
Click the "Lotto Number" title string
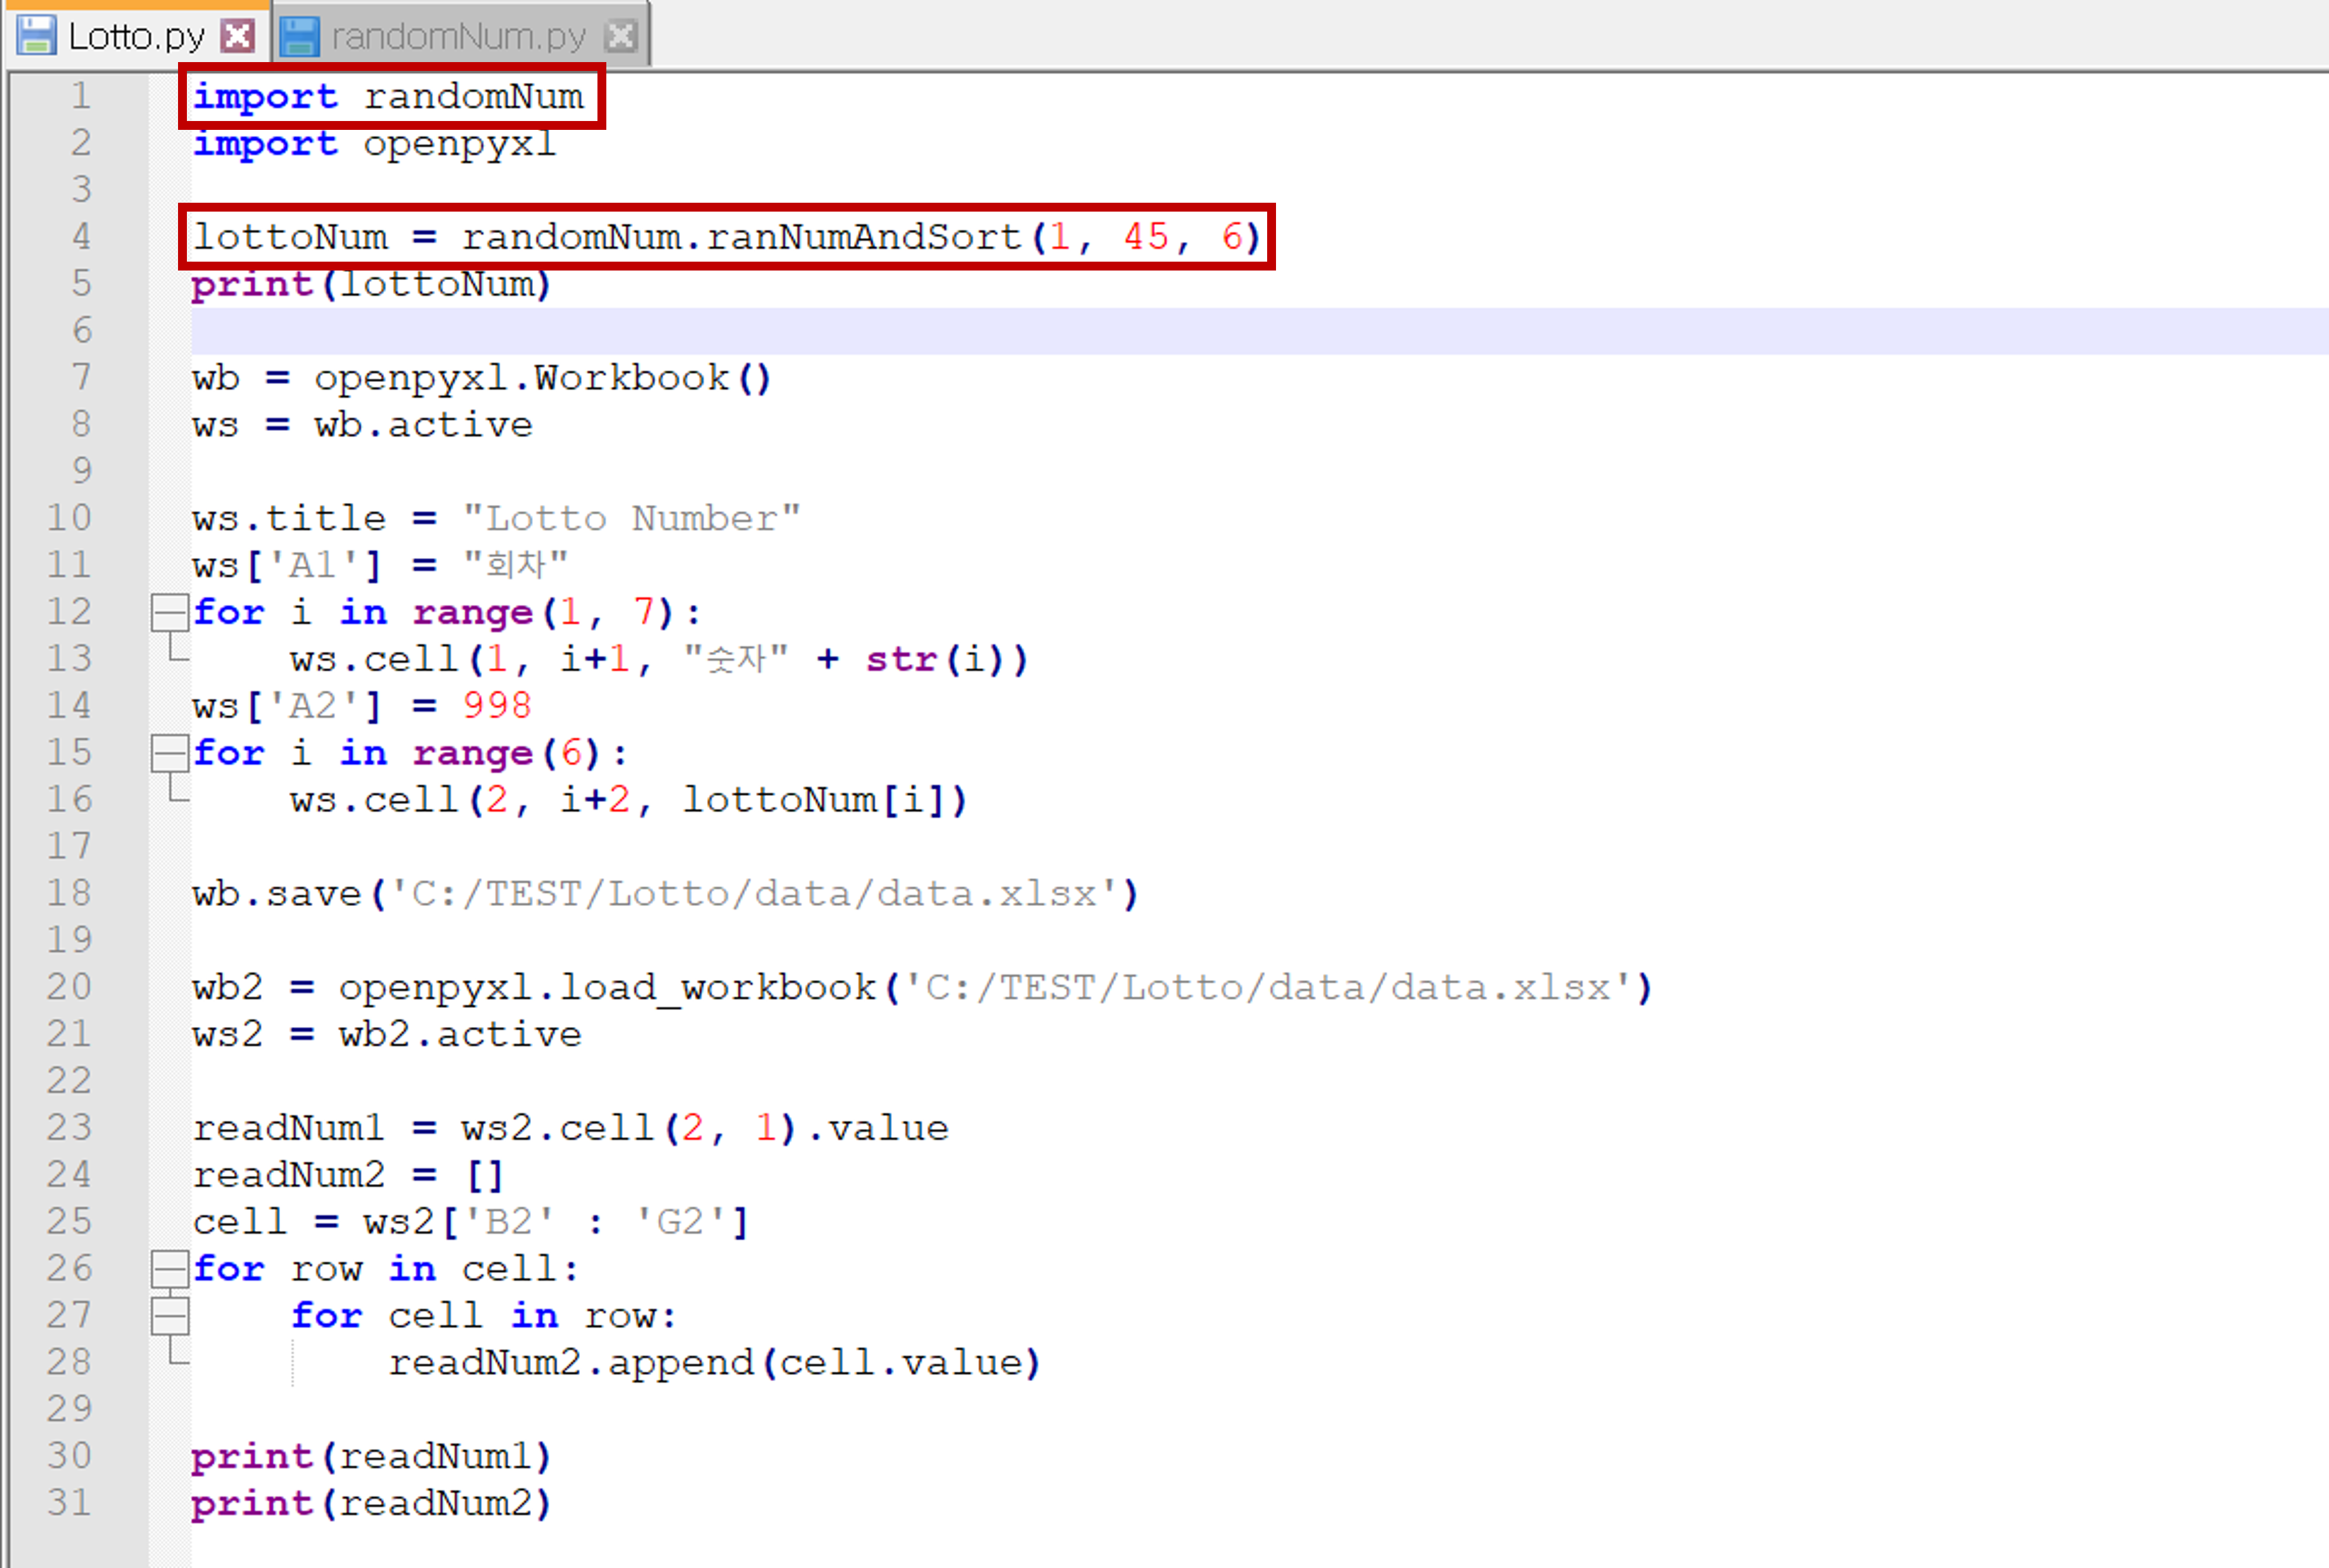(631, 519)
